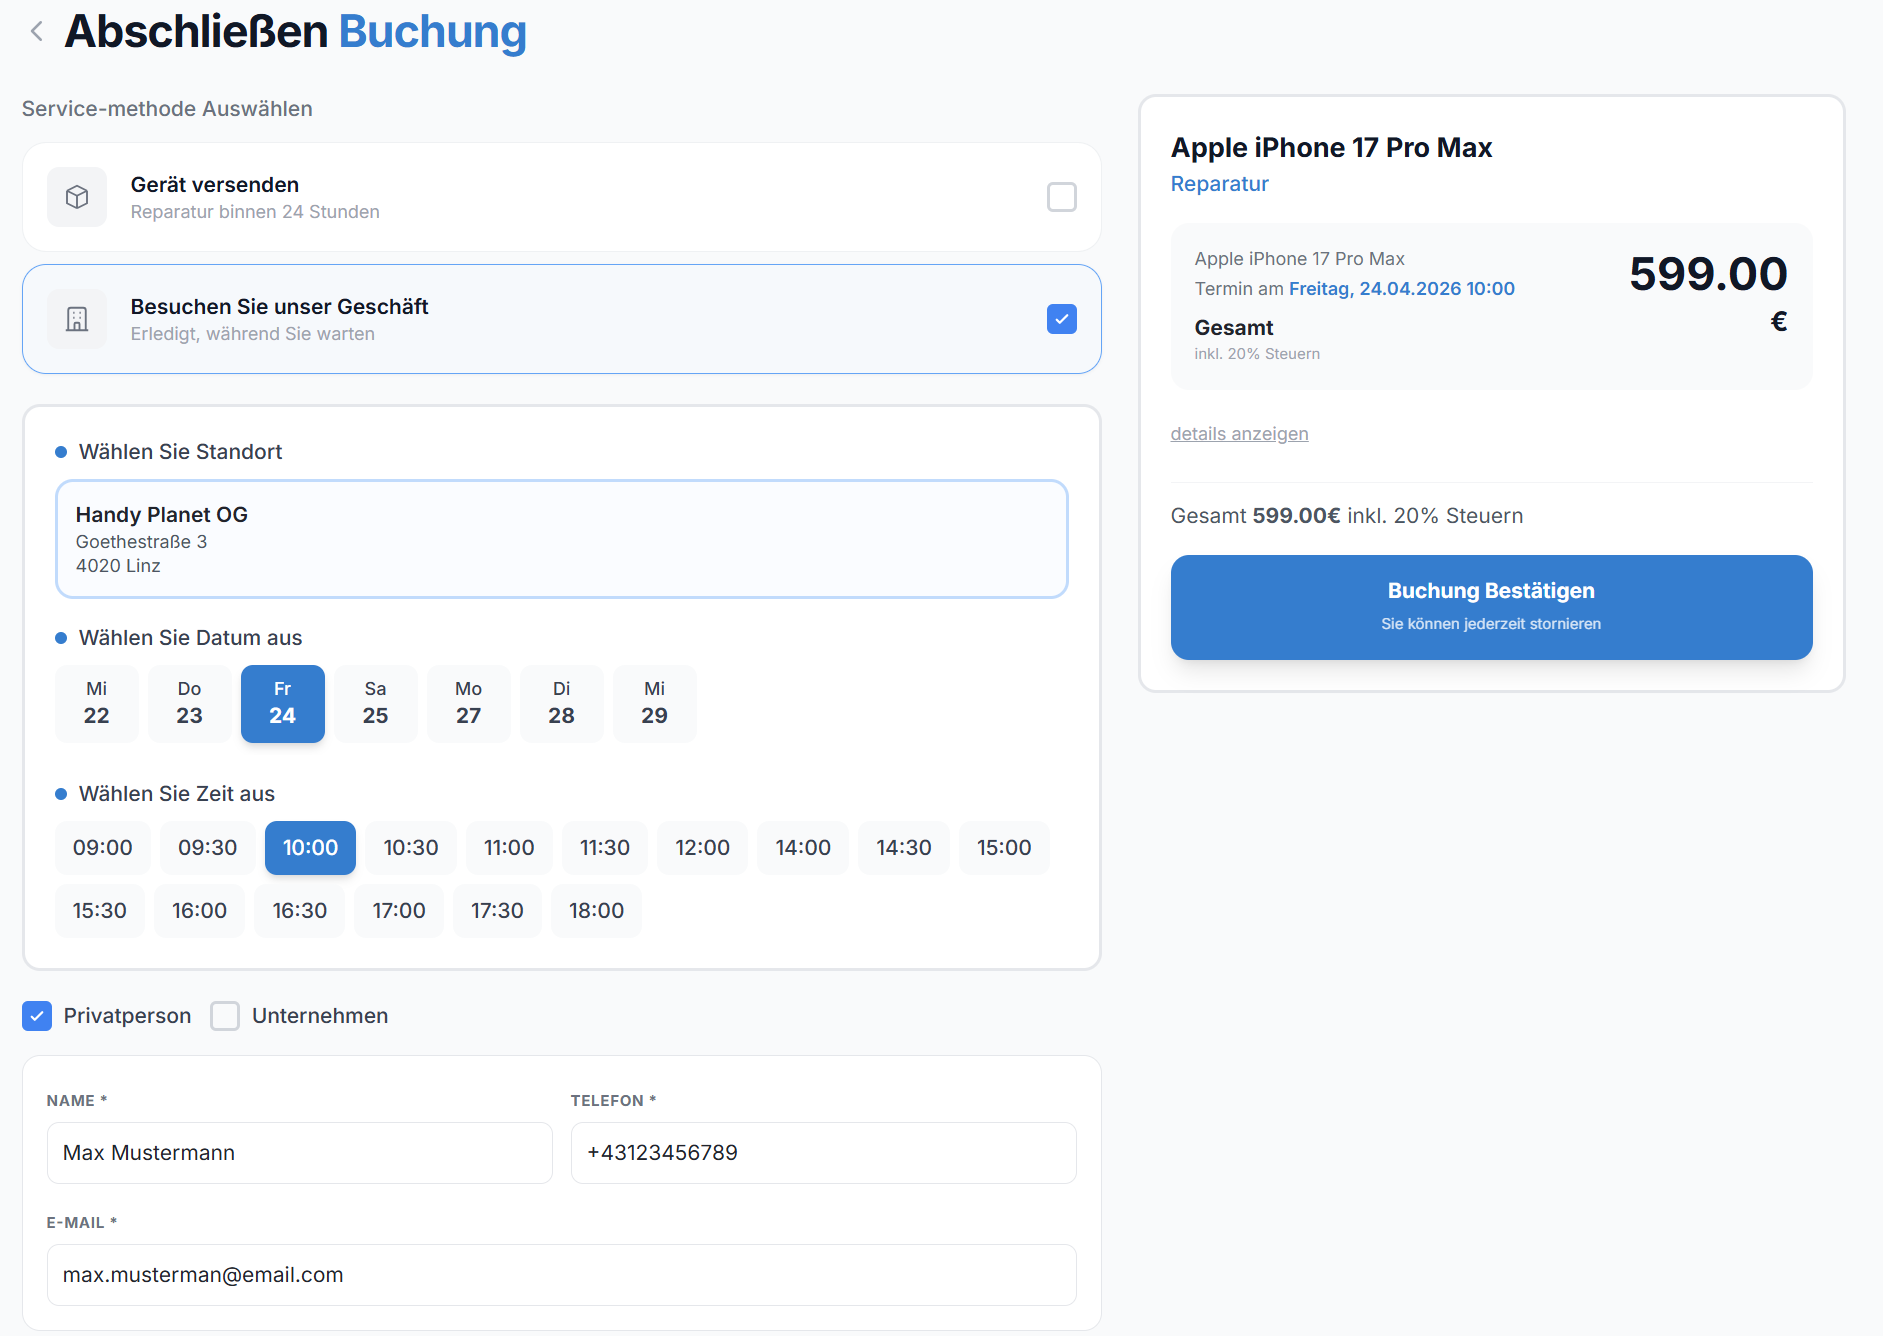
Task: Pick the 09:30 time slot
Action: pyautogui.click(x=208, y=848)
